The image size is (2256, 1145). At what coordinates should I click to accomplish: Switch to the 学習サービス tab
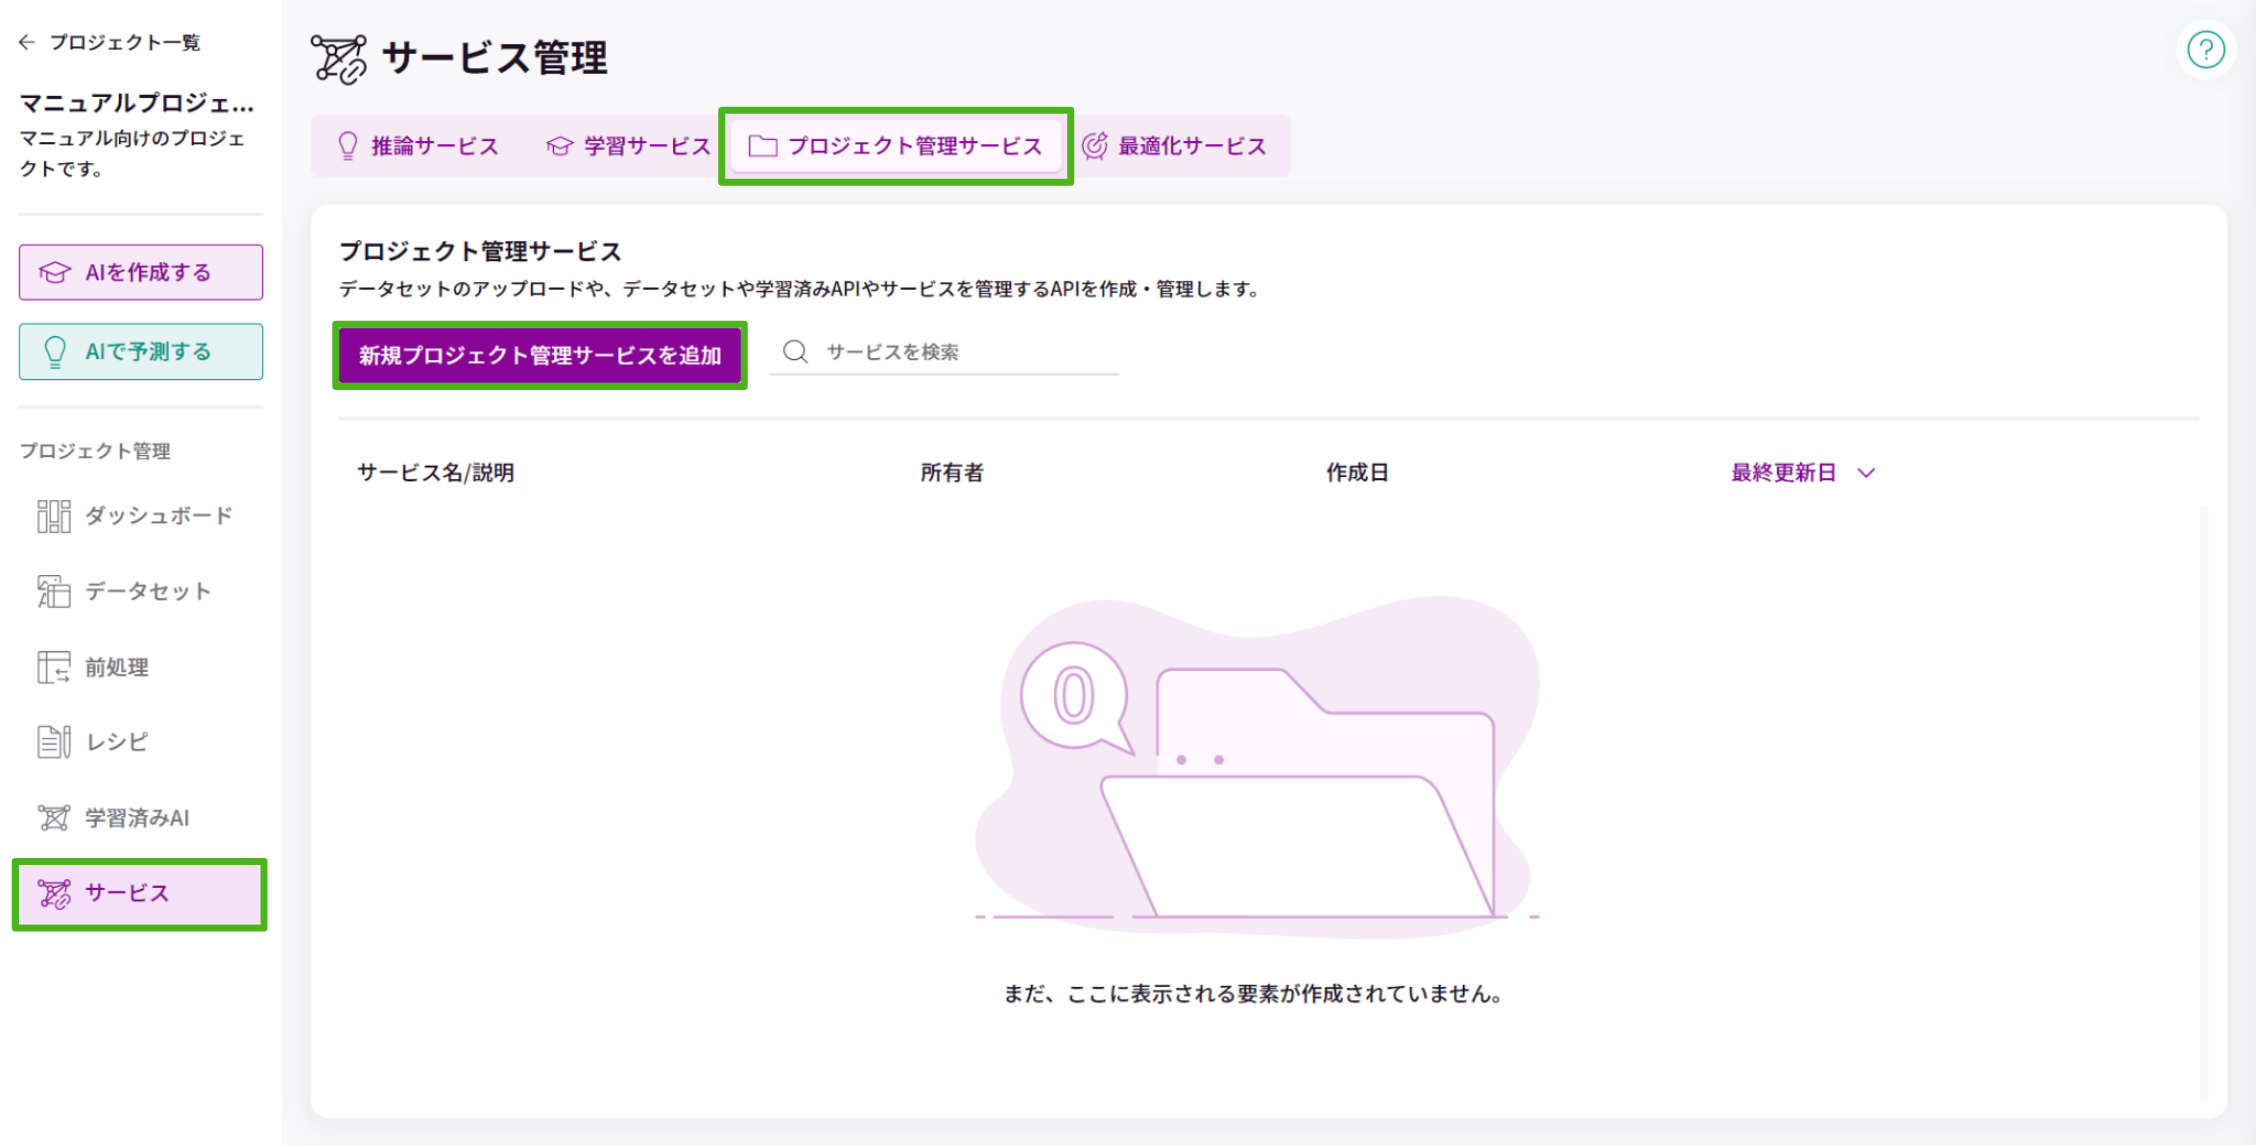pos(630,145)
